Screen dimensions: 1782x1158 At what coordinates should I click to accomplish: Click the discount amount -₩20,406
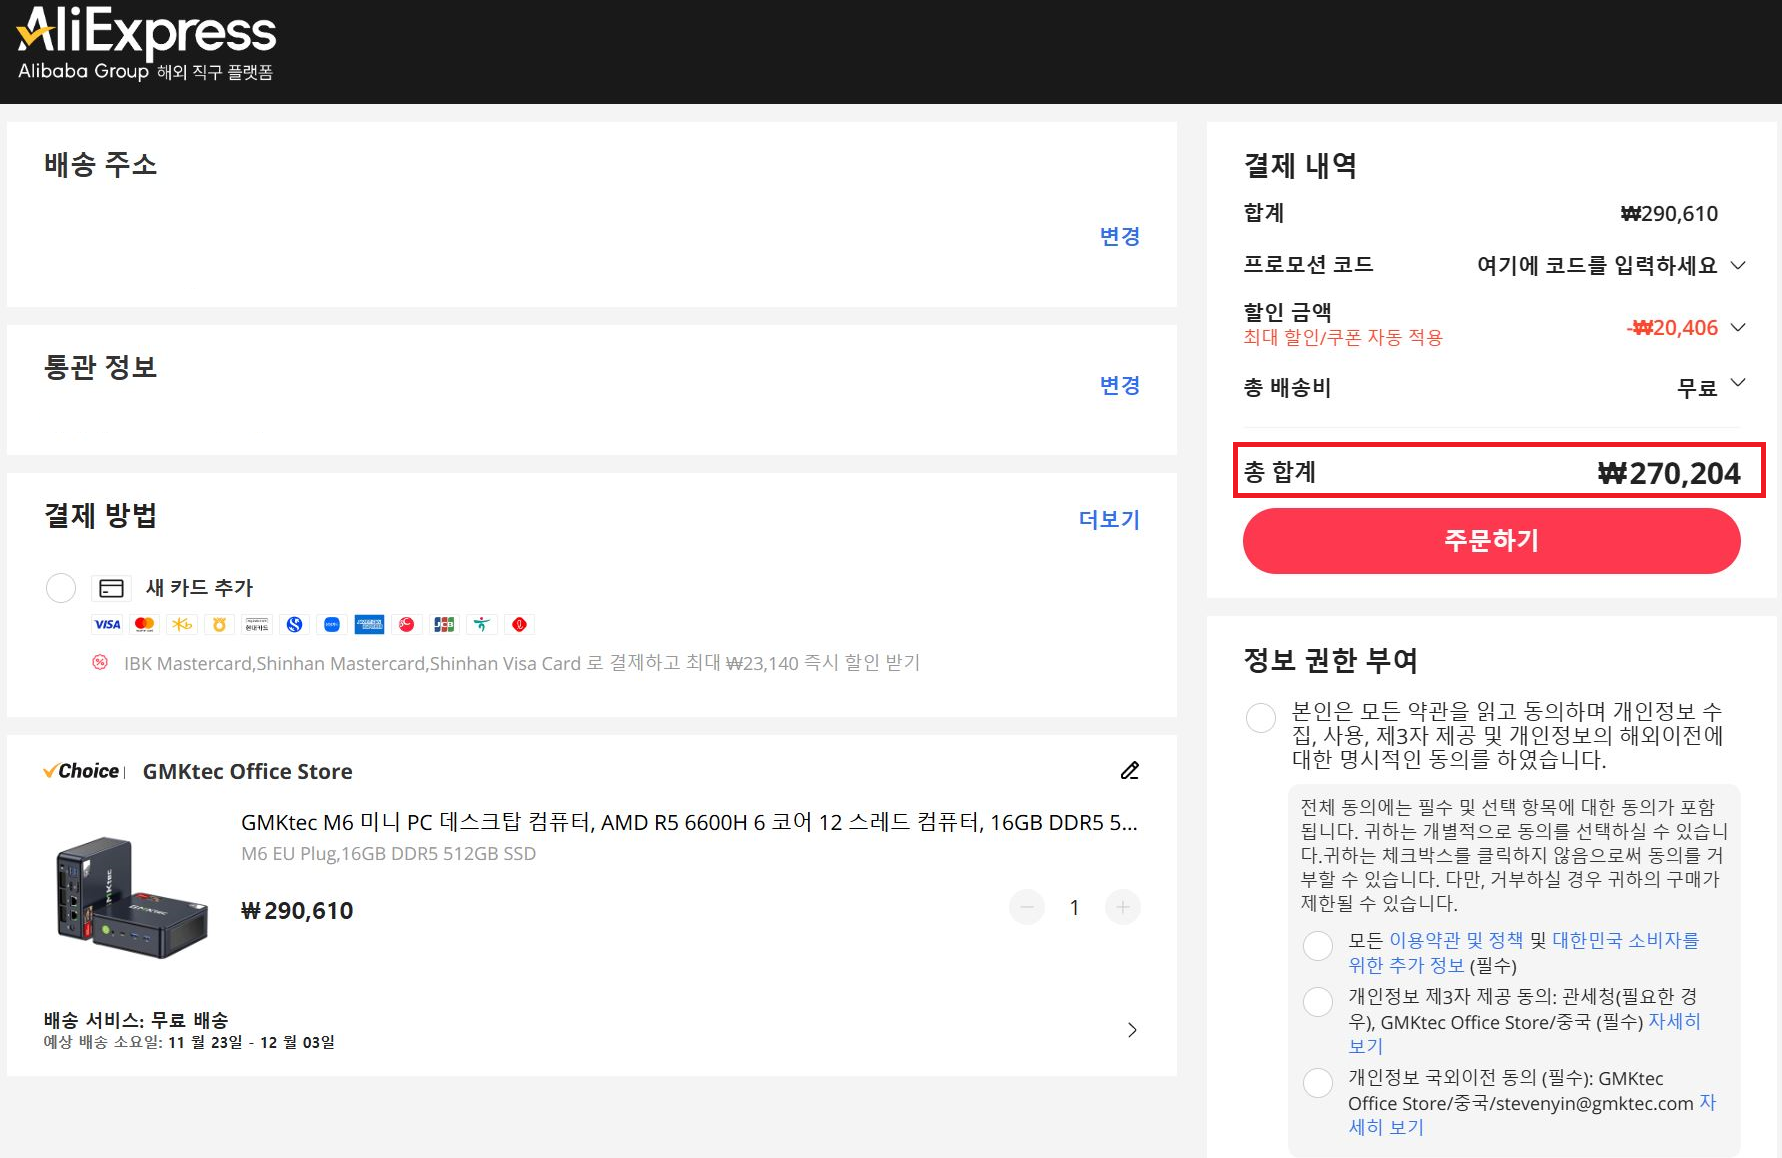point(1672,328)
